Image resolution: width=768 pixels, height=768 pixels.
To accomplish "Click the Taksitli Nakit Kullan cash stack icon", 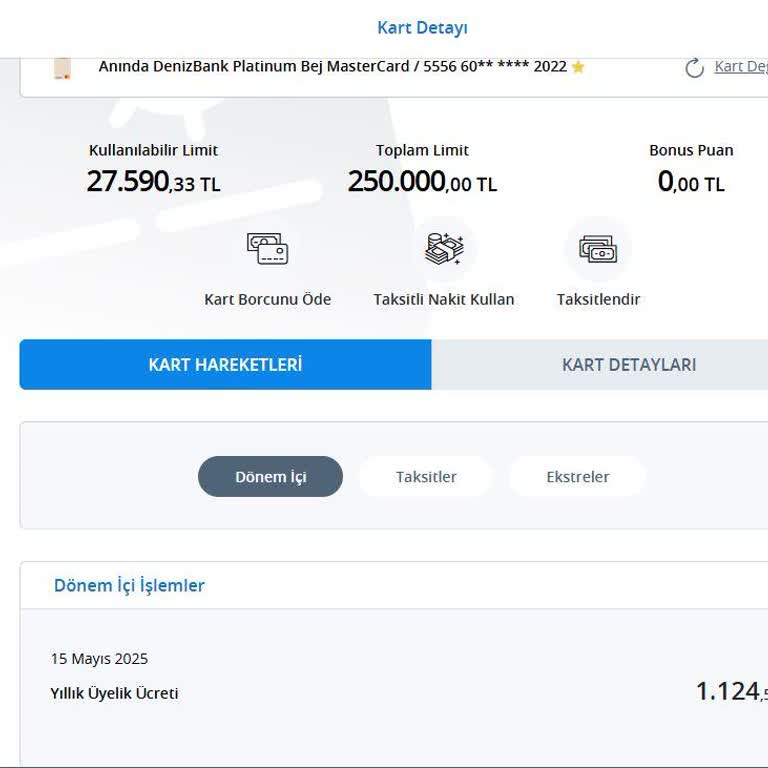I will pos(444,249).
